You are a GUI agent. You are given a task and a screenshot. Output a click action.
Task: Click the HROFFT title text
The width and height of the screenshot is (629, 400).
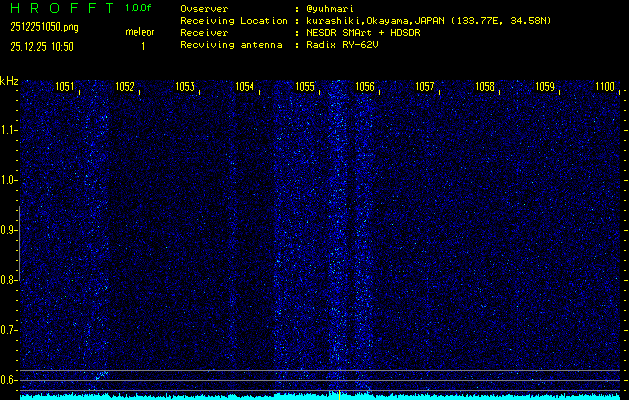tap(61, 8)
